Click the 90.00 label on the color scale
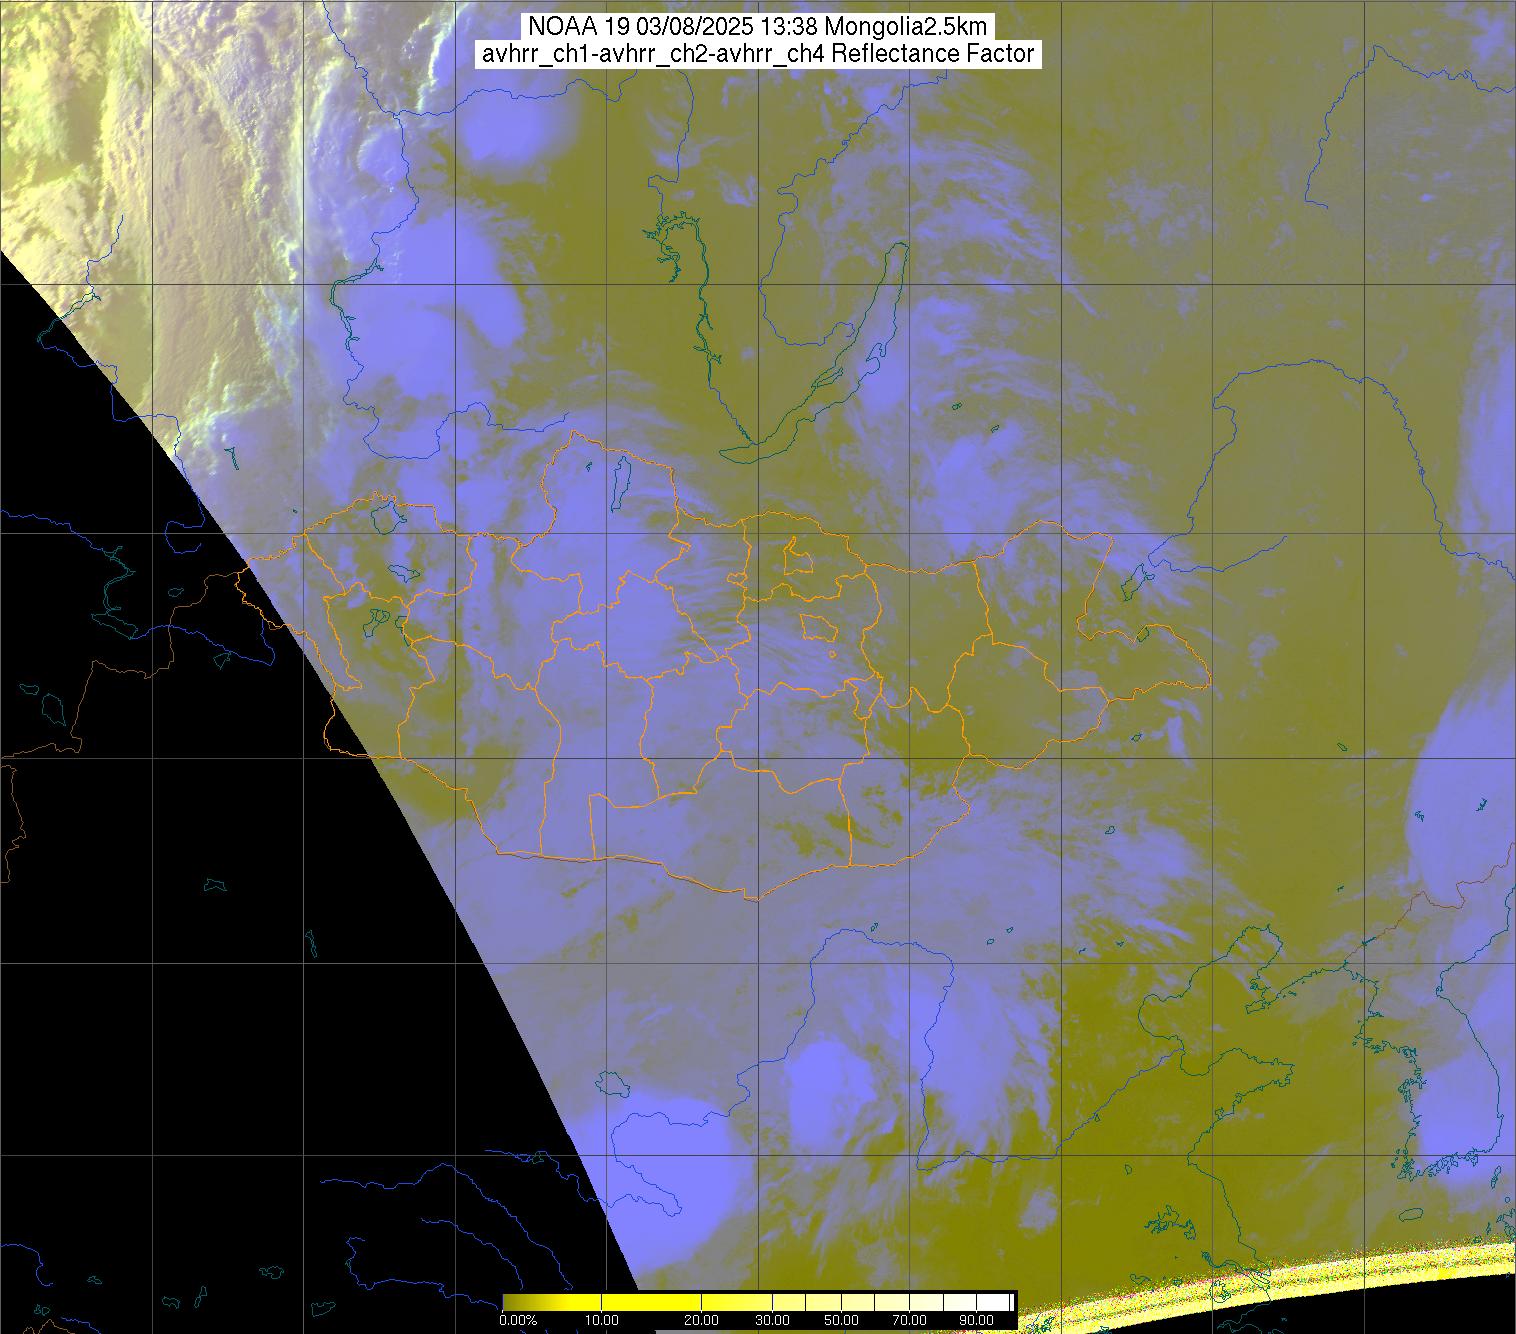 [x=977, y=1321]
